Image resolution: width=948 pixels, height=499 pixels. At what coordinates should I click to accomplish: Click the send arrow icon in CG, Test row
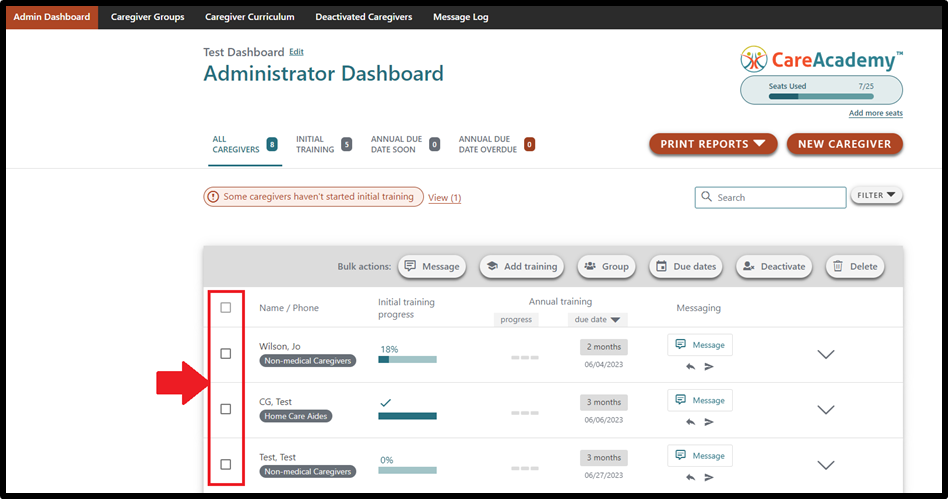tap(709, 422)
